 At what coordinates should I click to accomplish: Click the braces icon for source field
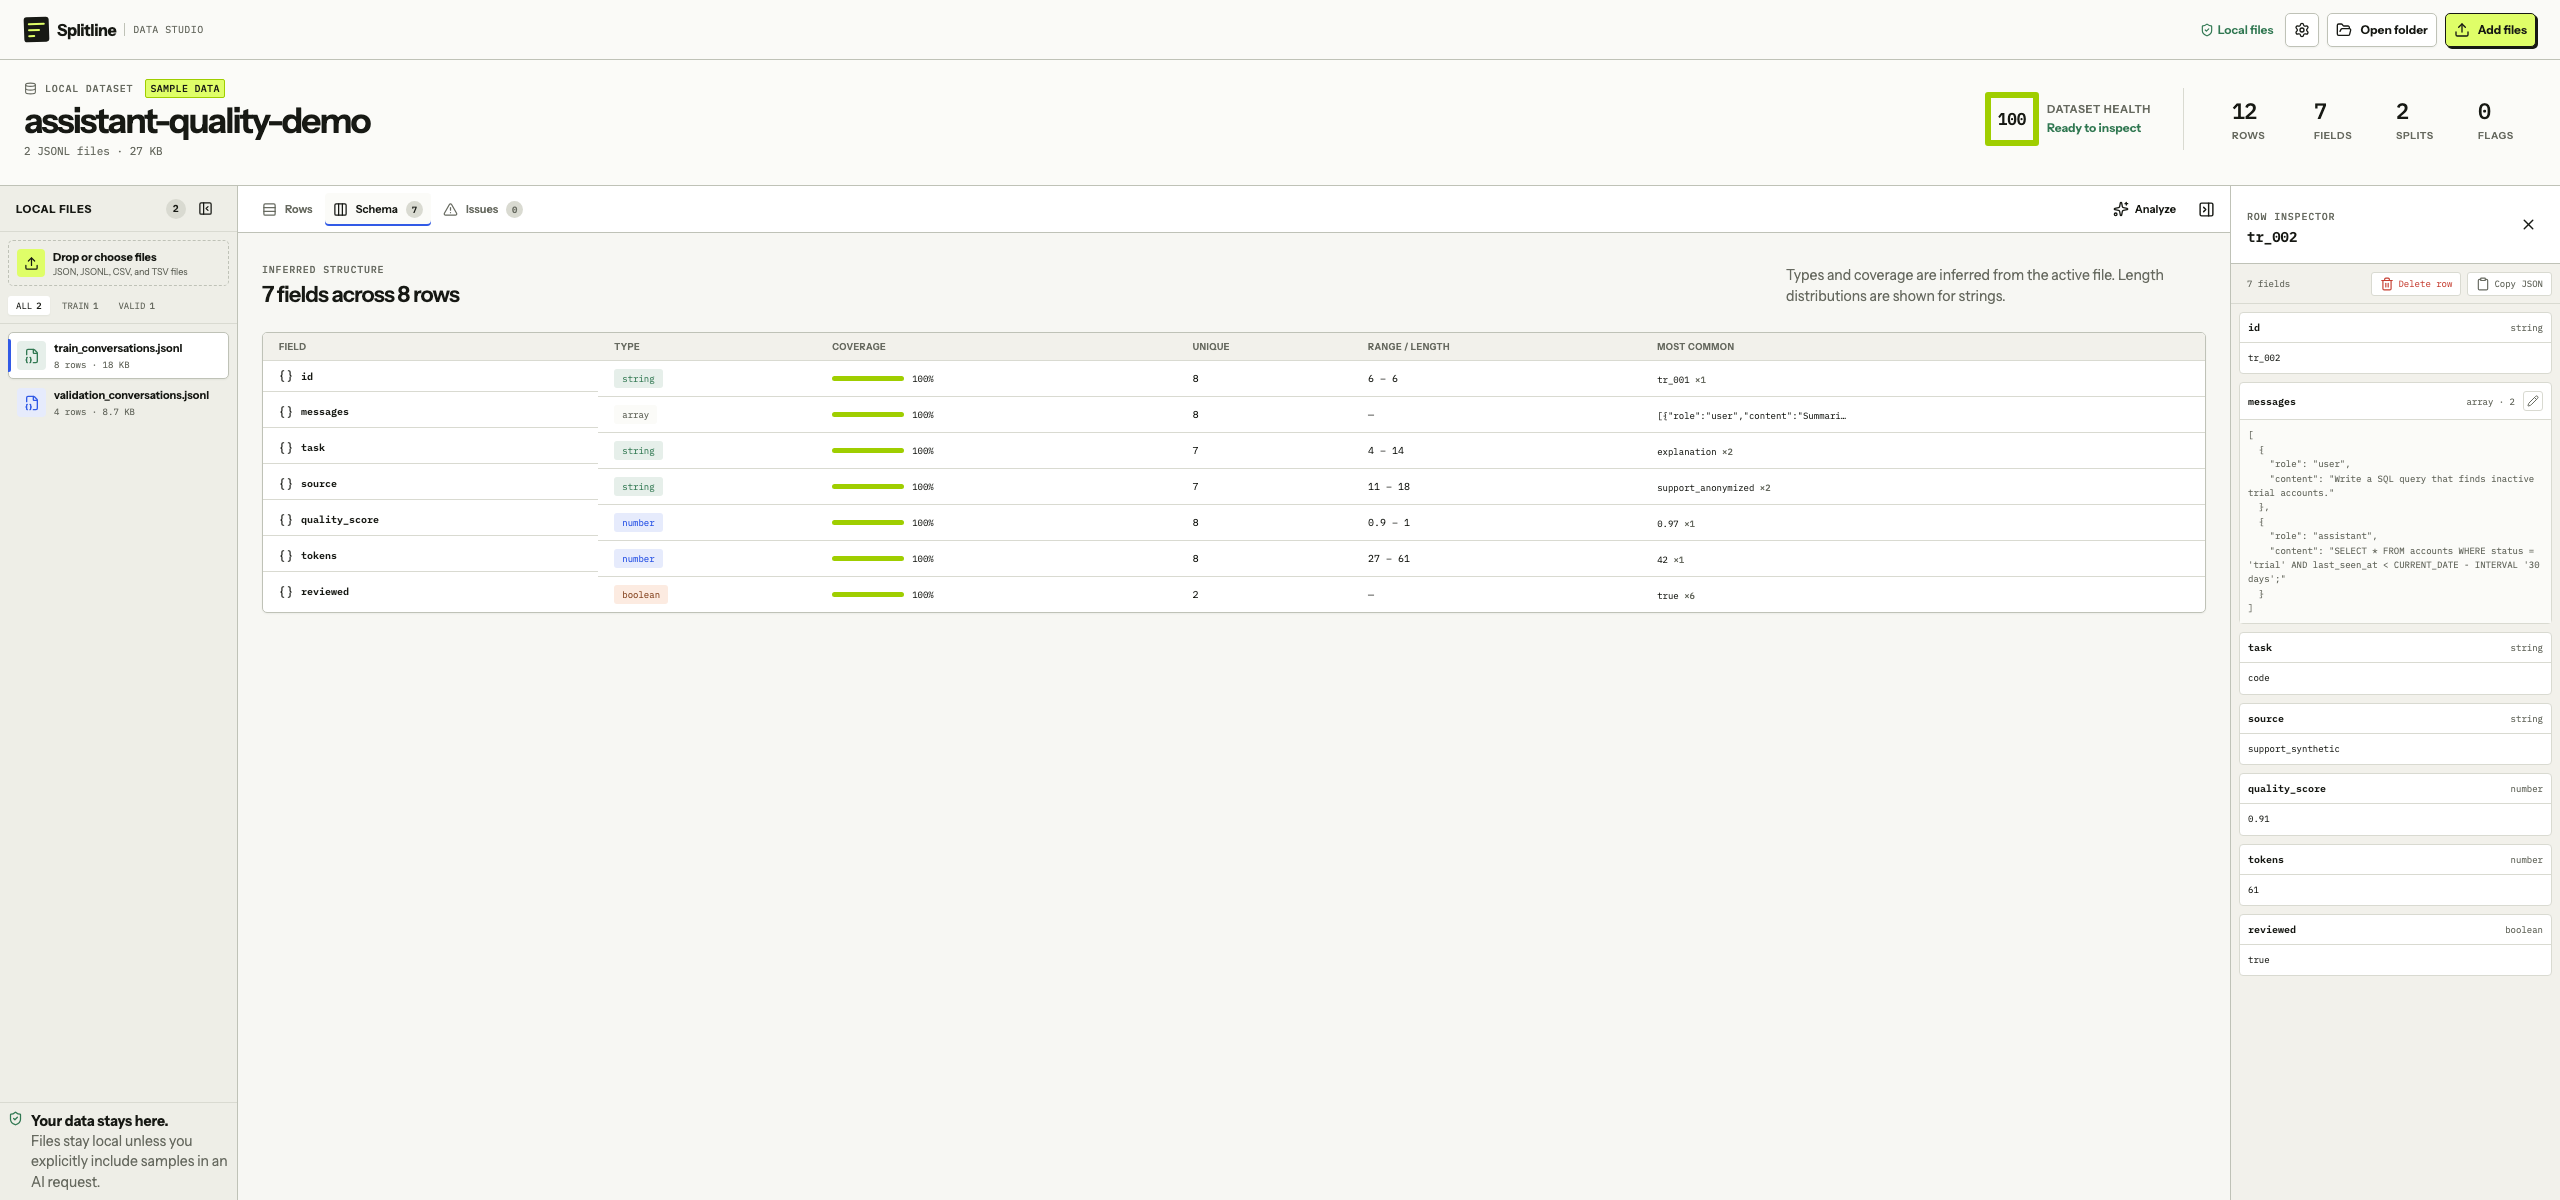286,484
